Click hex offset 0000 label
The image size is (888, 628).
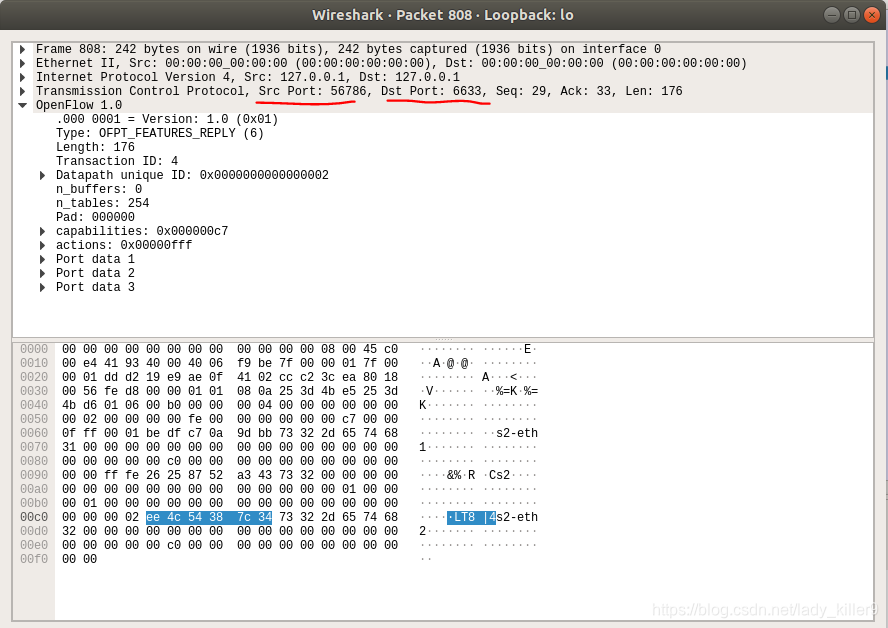(34, 349)
